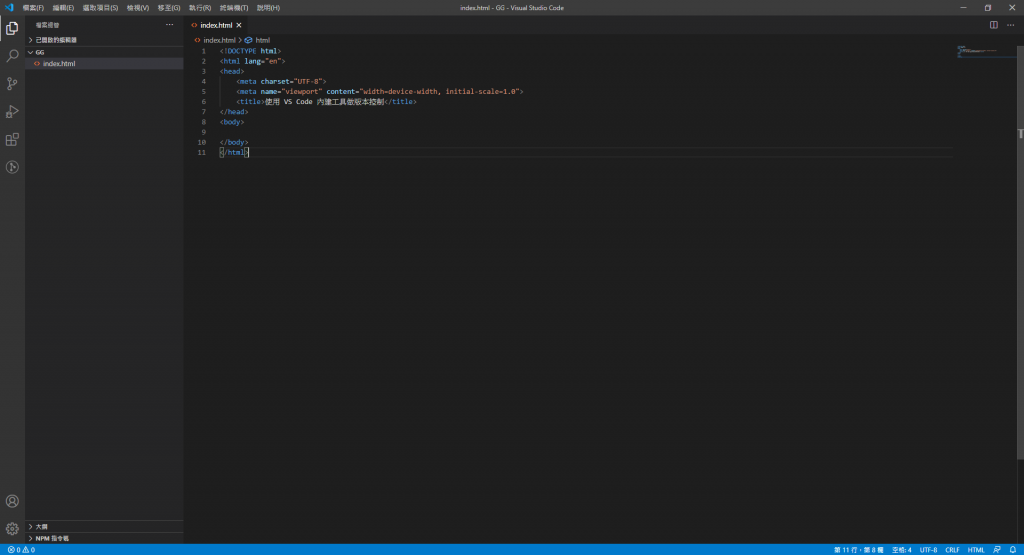Viewport: 1024px width, 555px height.
Task: Open the Accounts icon in activity bar
Action: pos(12,501)
